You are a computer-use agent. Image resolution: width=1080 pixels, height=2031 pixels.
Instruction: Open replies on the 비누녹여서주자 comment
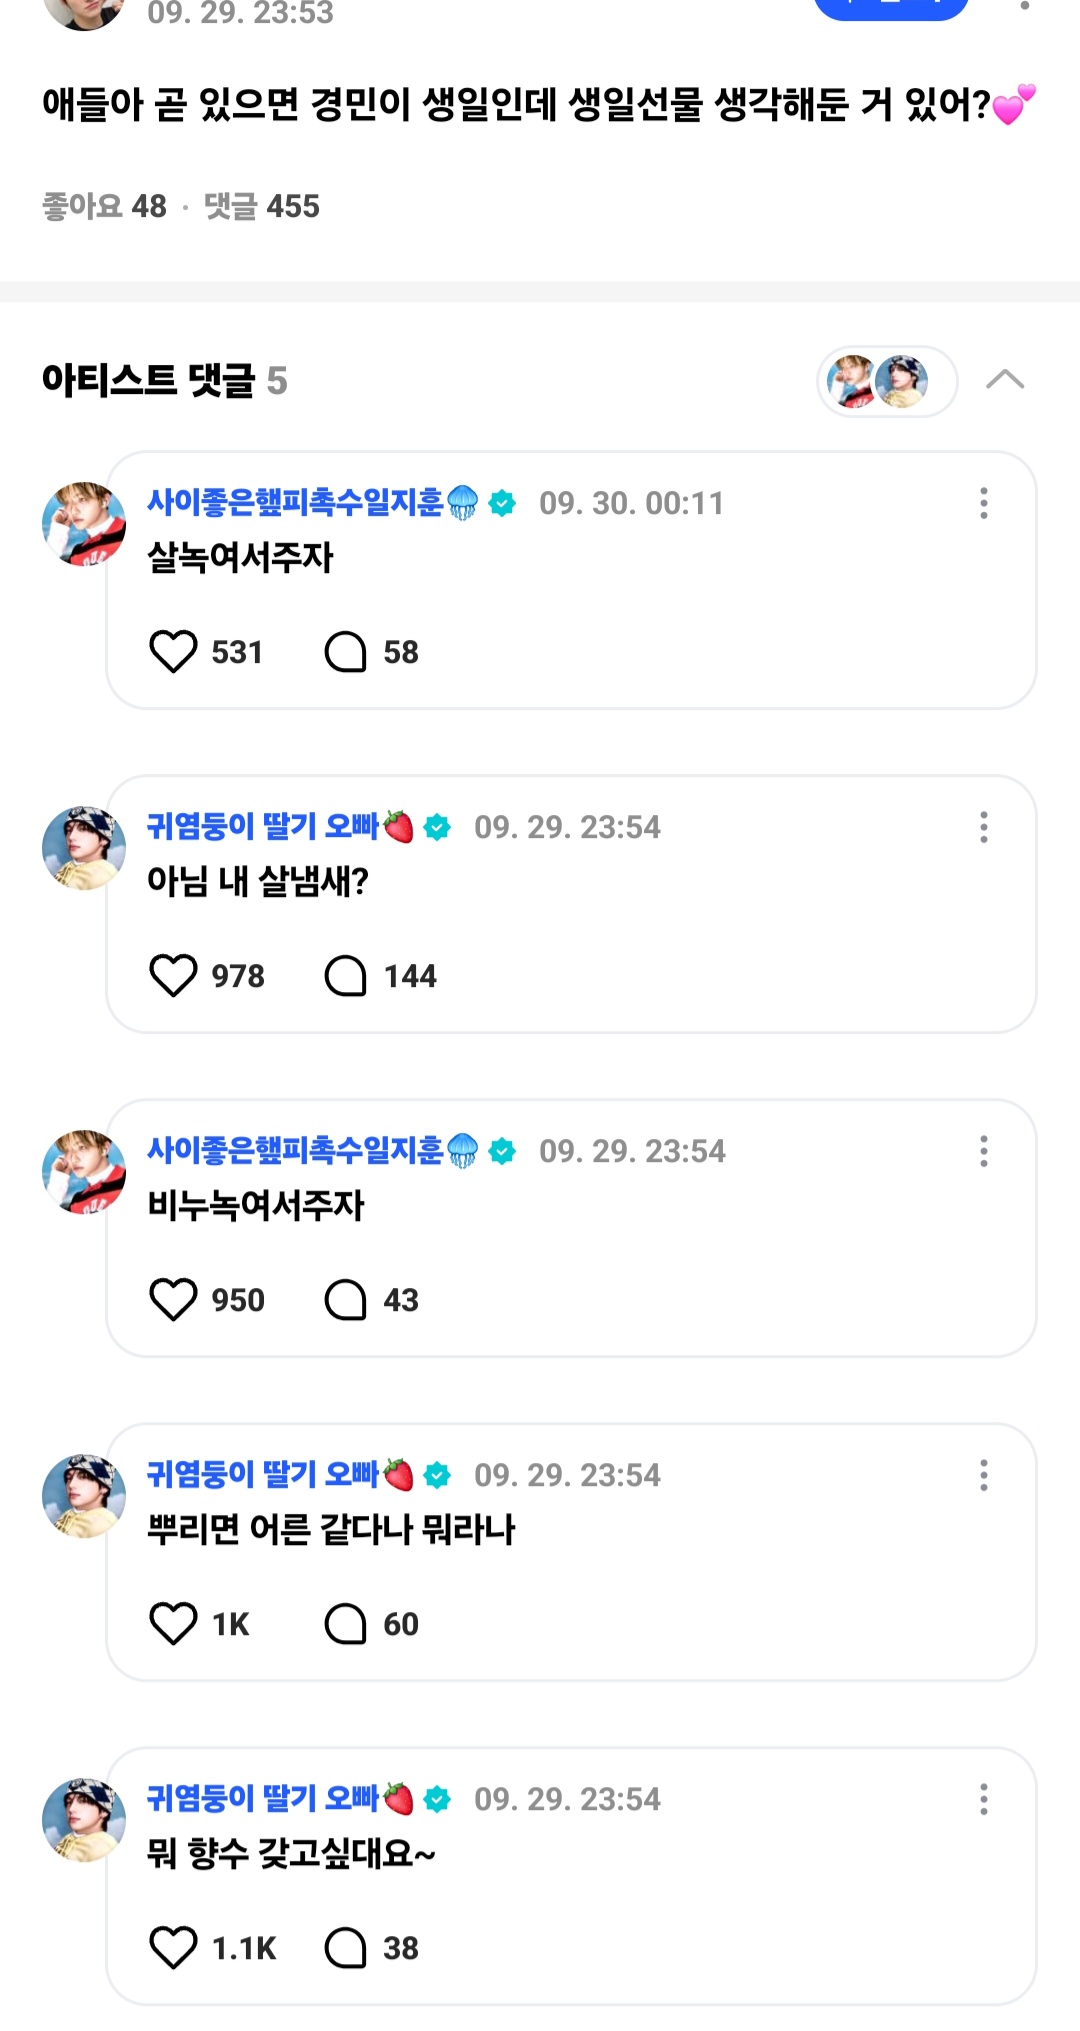click(x=346, y=1300)
